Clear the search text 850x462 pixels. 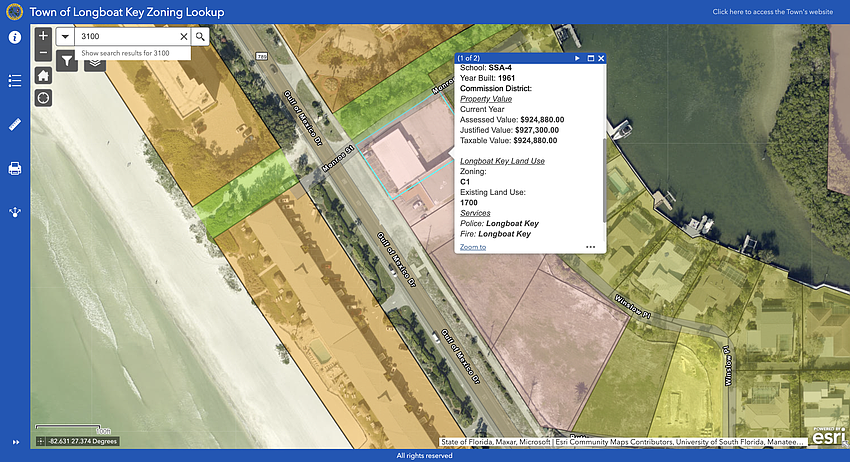tap(184, 36)
